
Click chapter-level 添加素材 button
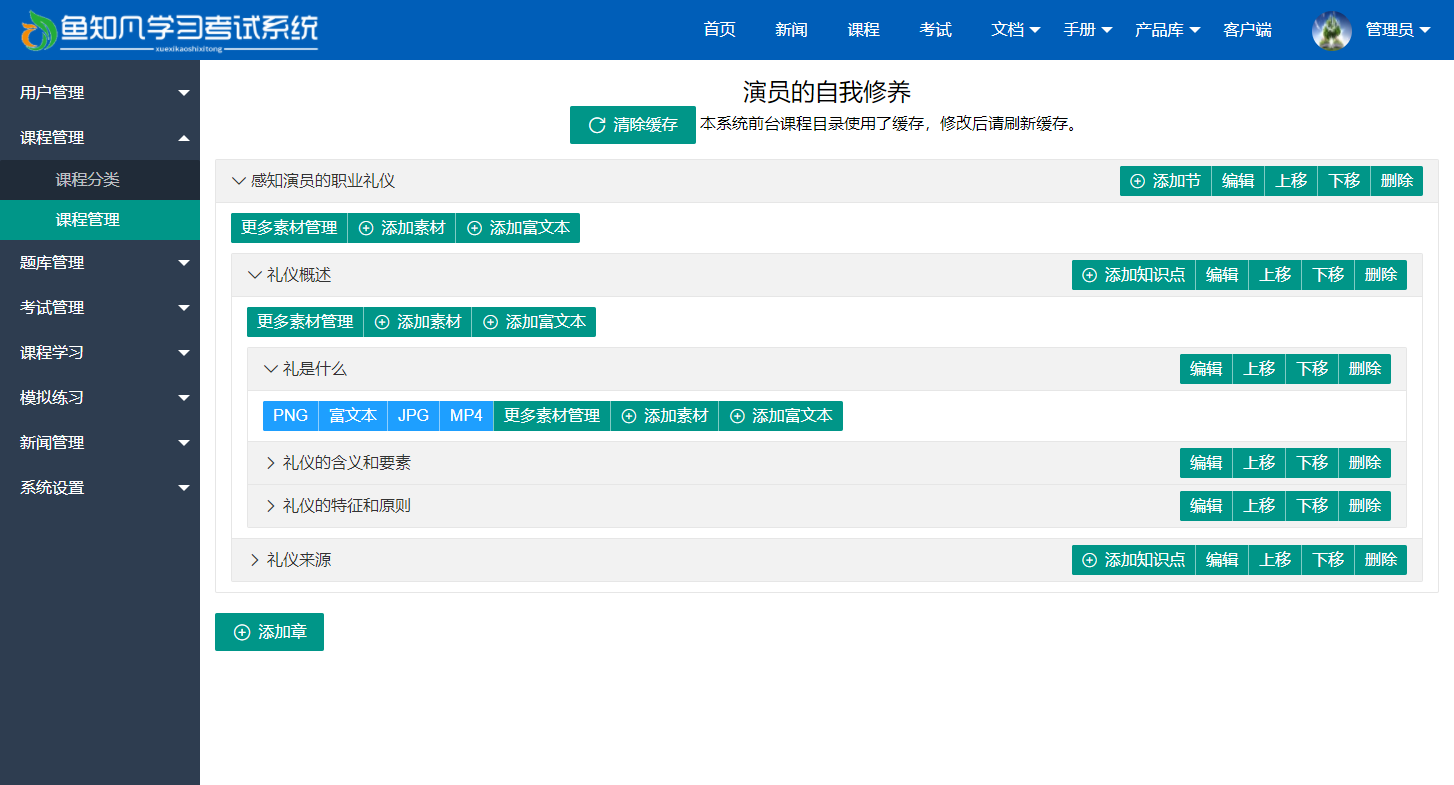pyautogui.click(x=402, y=228)
